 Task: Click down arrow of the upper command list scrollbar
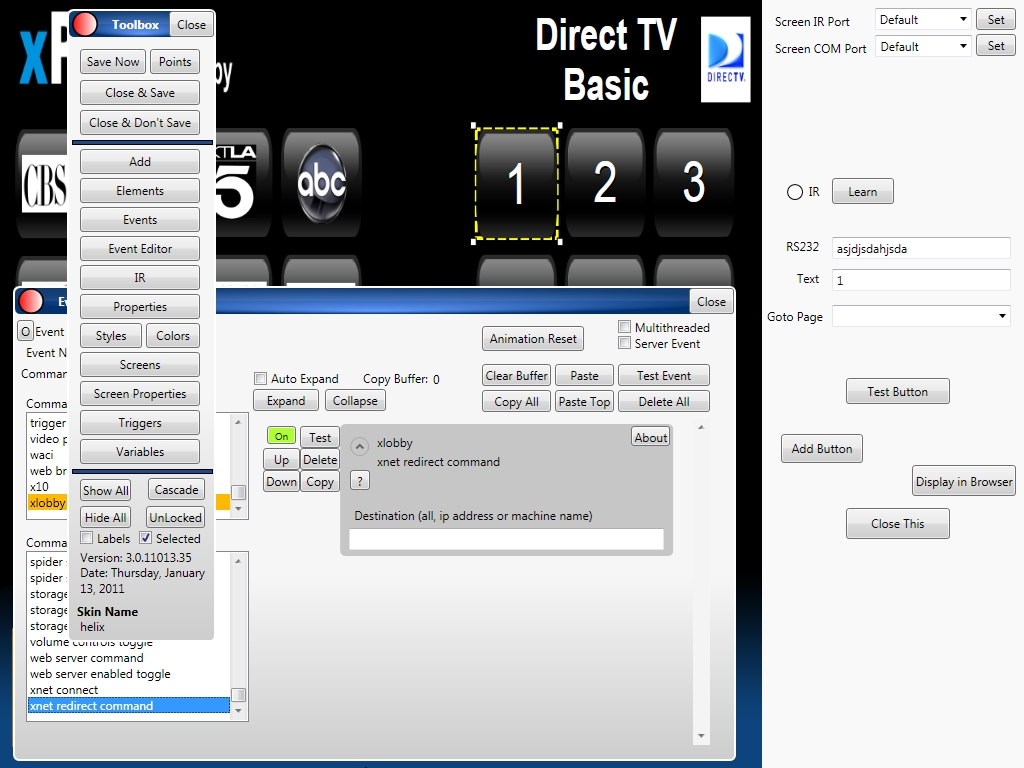[238, 508]
